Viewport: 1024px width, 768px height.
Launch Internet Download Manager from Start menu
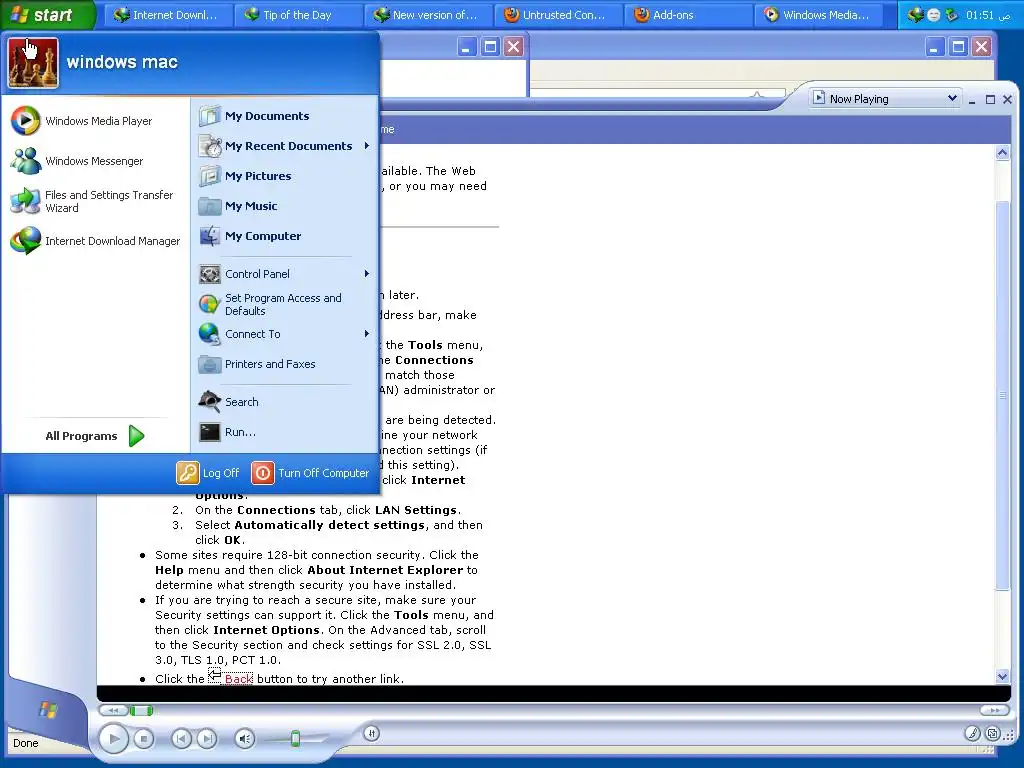(95, 241)
